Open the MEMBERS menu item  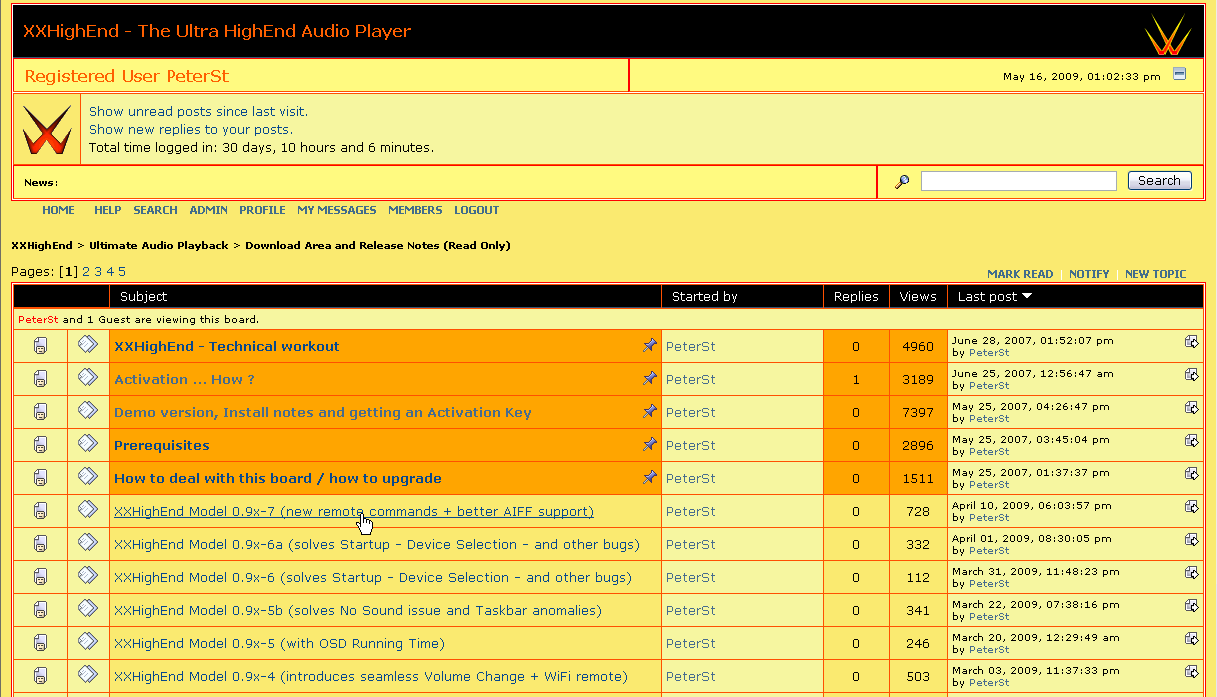[415, 210]
